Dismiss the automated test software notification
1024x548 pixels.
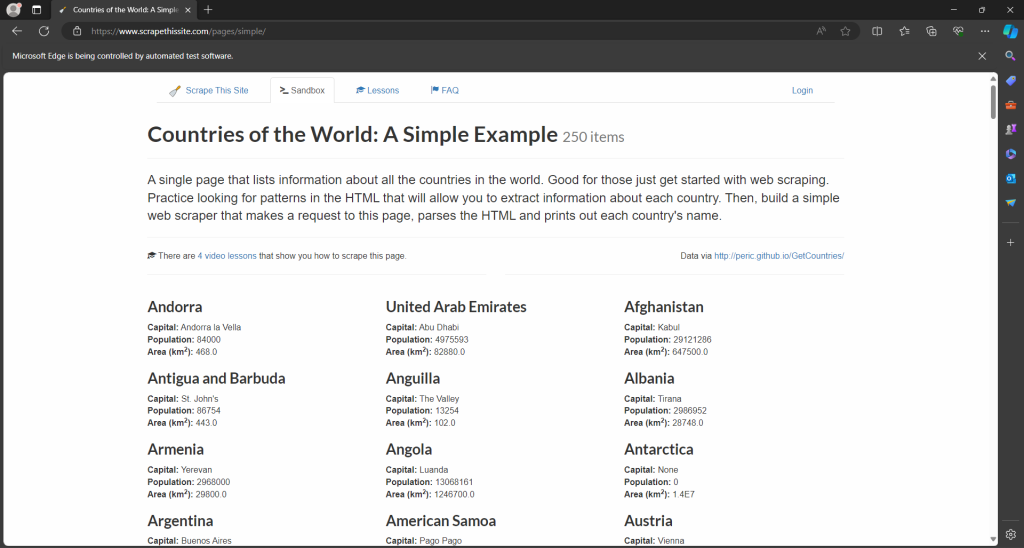tap(982, 56)
